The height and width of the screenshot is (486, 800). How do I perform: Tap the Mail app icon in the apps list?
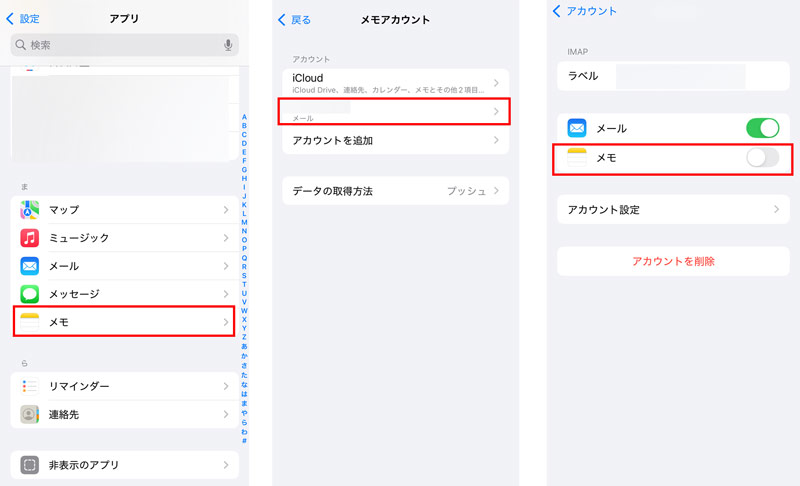(30, 266)
